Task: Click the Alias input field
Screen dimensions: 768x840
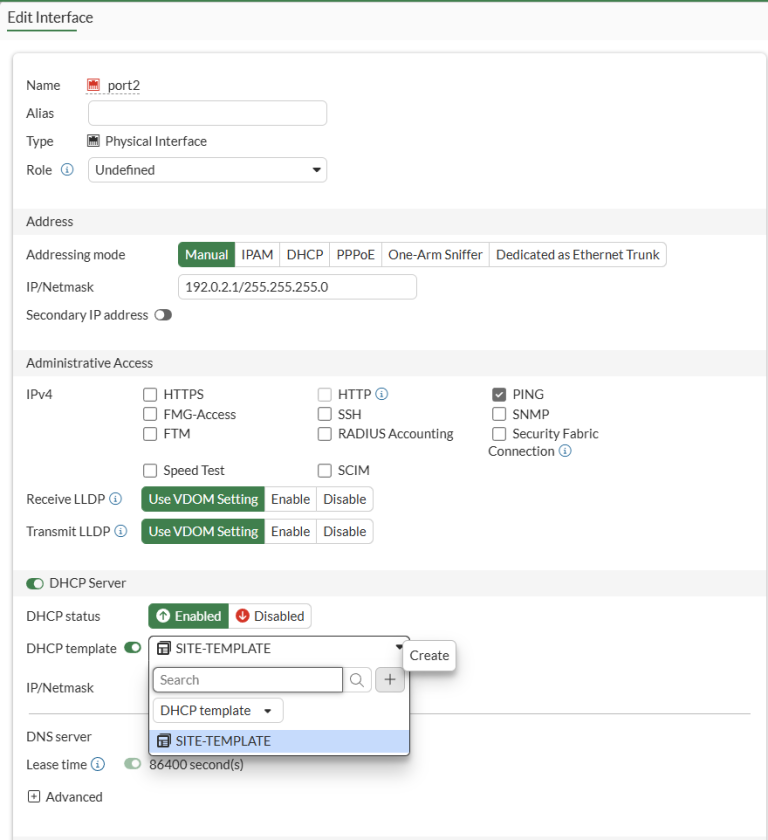Action: point(207,113)
